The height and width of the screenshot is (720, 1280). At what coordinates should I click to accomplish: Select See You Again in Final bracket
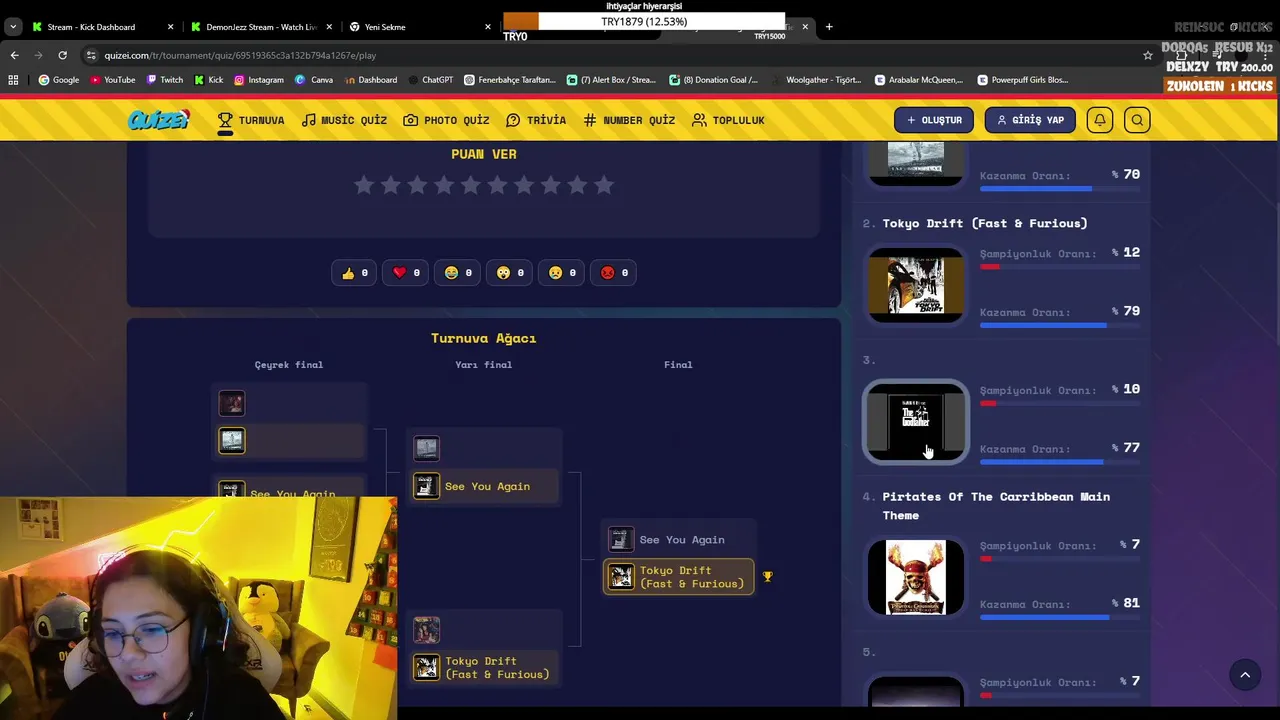[x=679, y=540]
